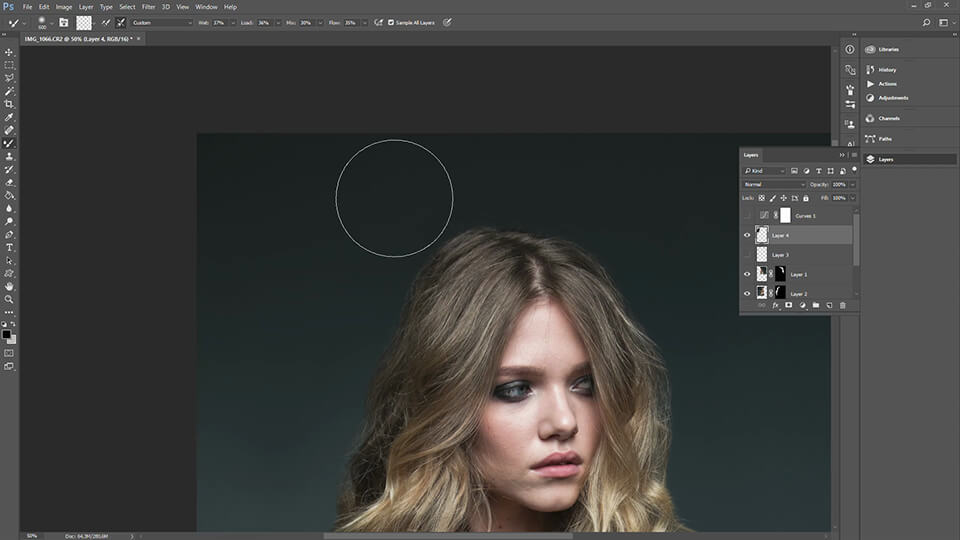The image size is (960, 540).
Task: Create a new layer icon
Action: 829,305
